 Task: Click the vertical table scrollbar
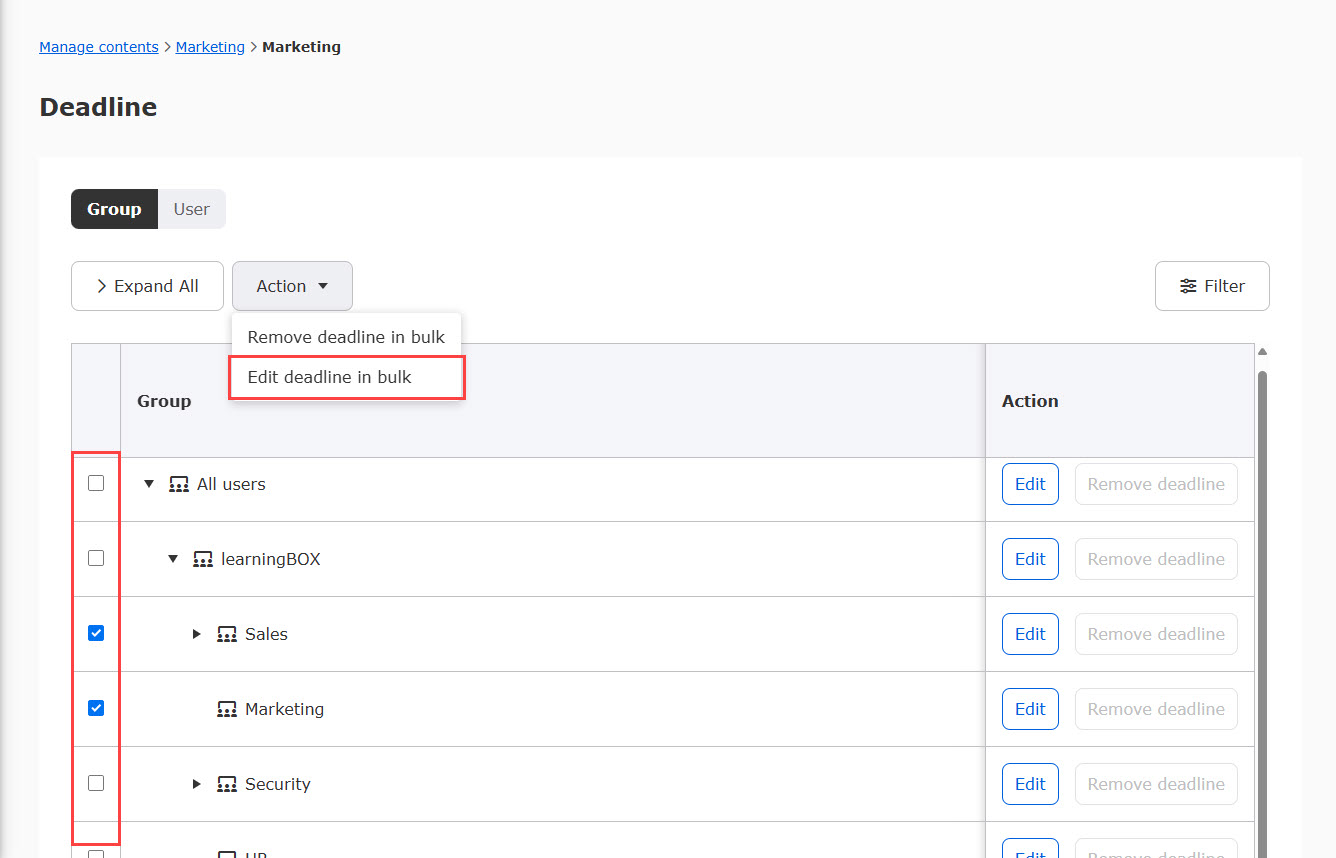pyautogui.click(x=1262, y=600)
